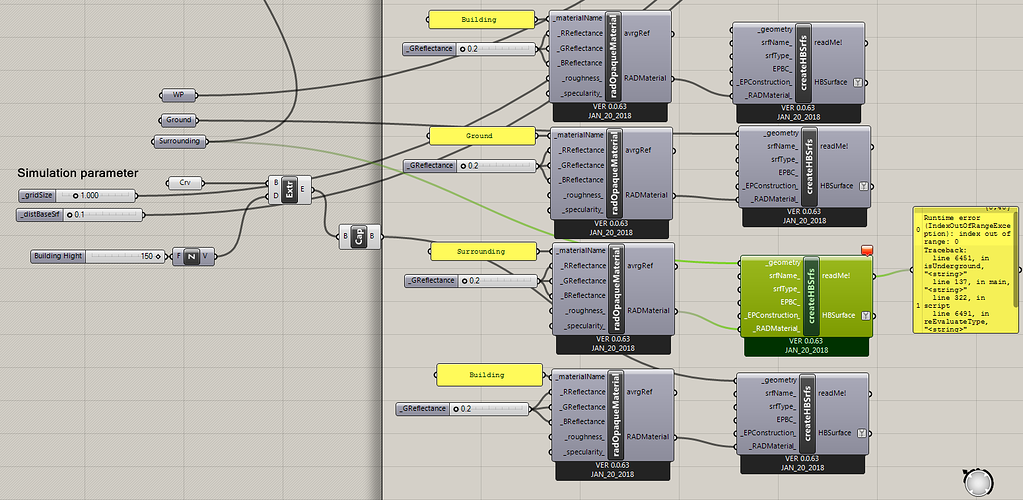Select the Crv curve parameter
Viewport: 1023px width, 500px height.
(x=187, y=183)
